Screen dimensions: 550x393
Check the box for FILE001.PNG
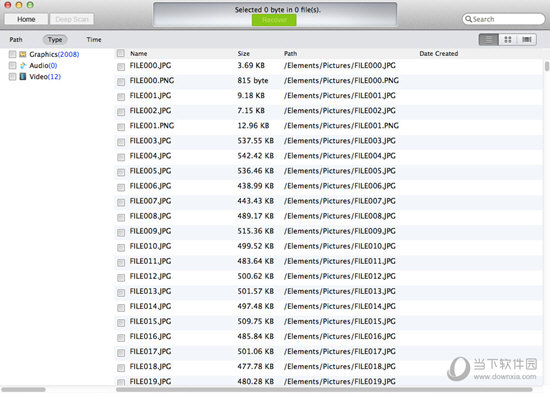(121, 127)
